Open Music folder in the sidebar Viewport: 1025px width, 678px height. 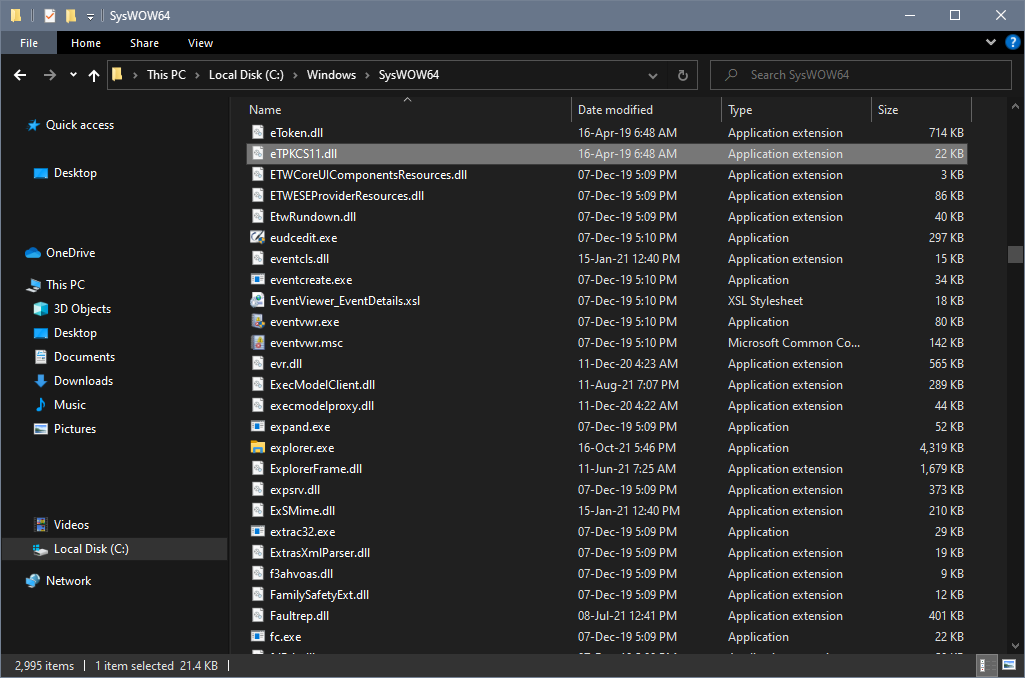69,405
